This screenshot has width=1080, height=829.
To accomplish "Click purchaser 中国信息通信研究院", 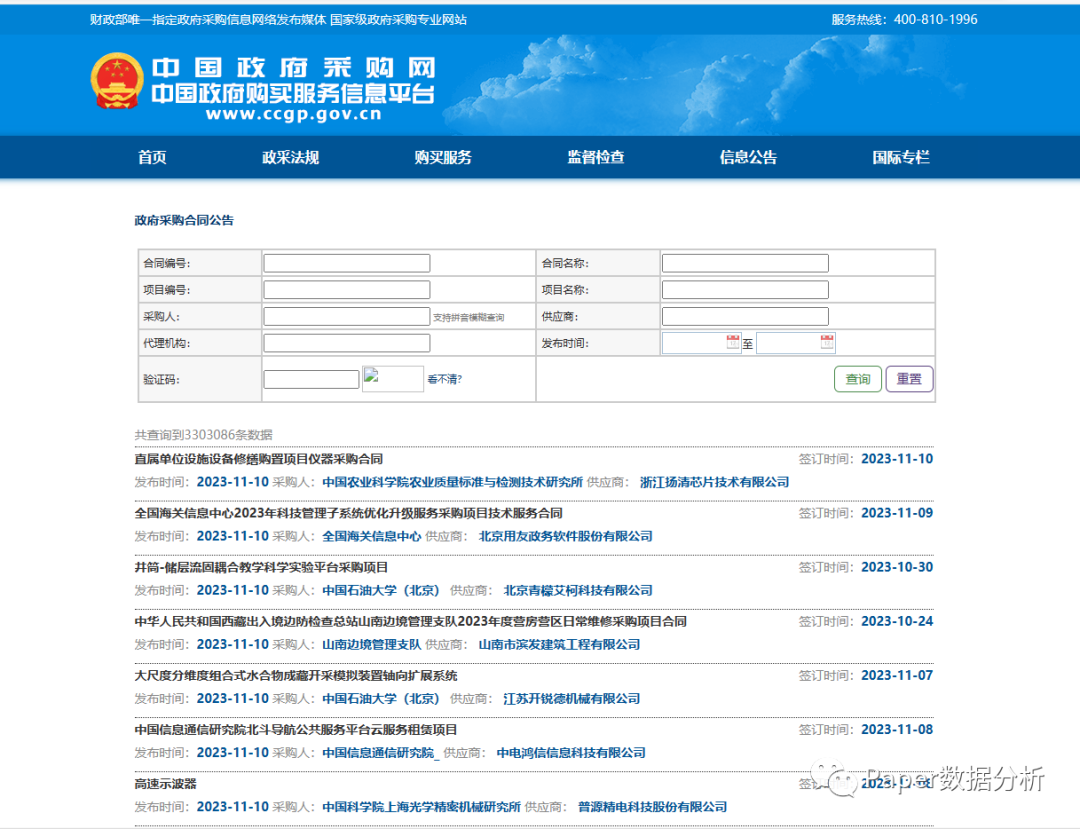I will click(x=378, y=753).
